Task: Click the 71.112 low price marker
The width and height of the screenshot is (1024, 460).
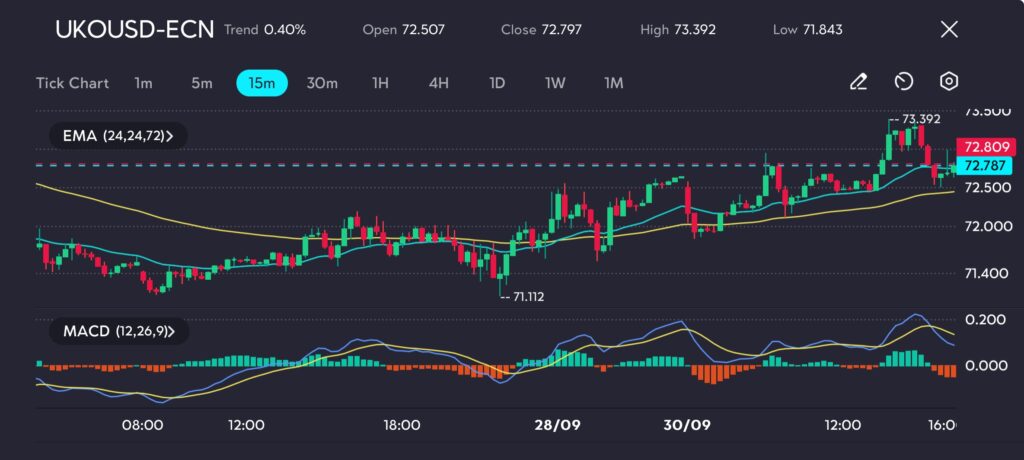Action: pos(529,297)
